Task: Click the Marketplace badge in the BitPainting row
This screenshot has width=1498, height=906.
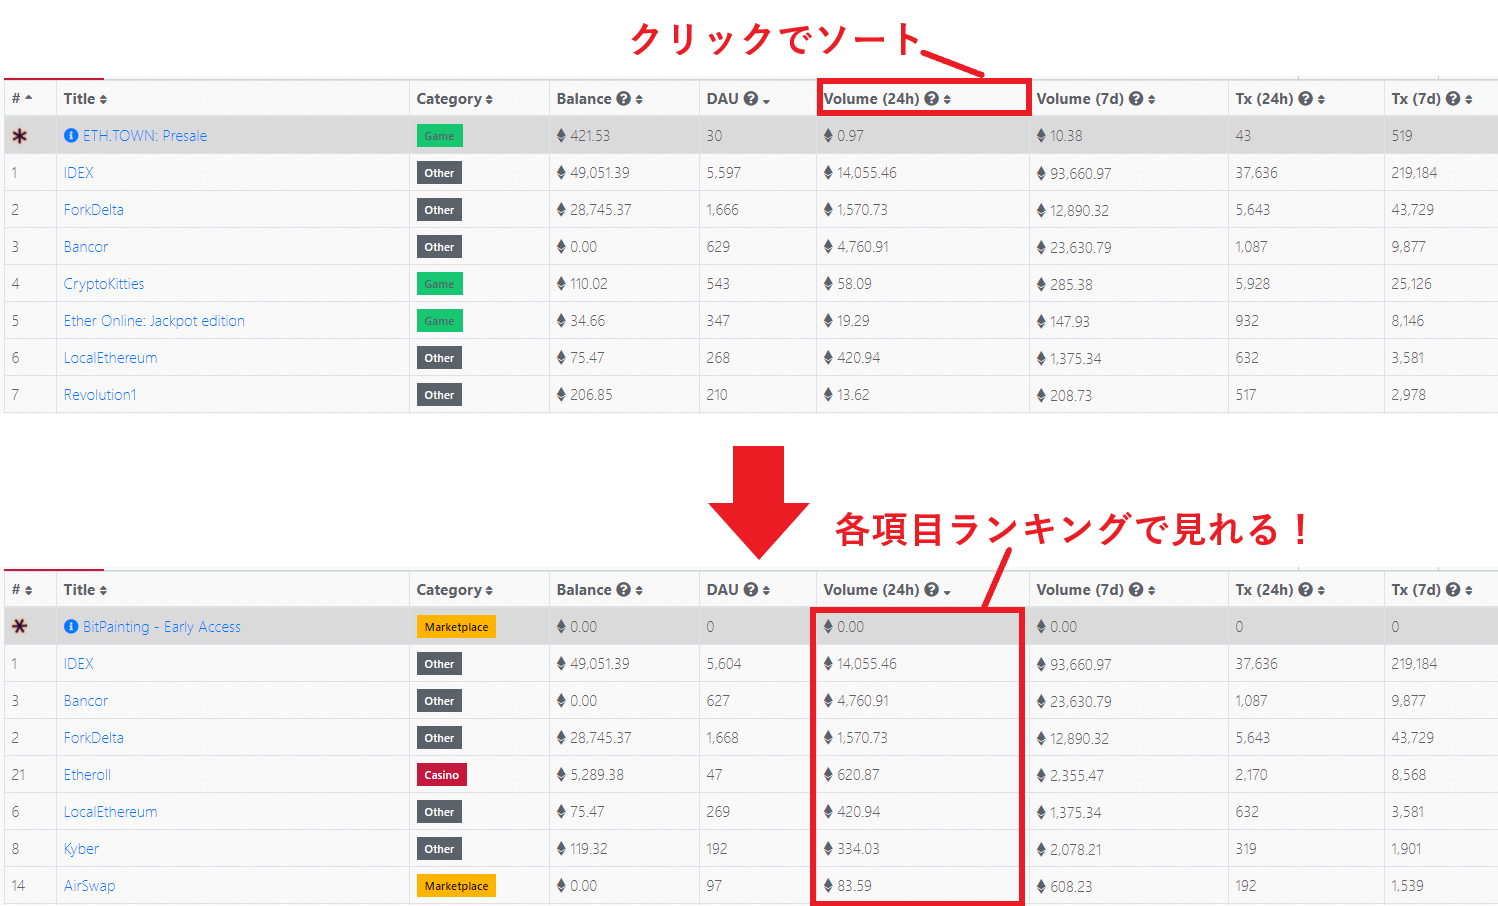Action: [x=456, y=627]
